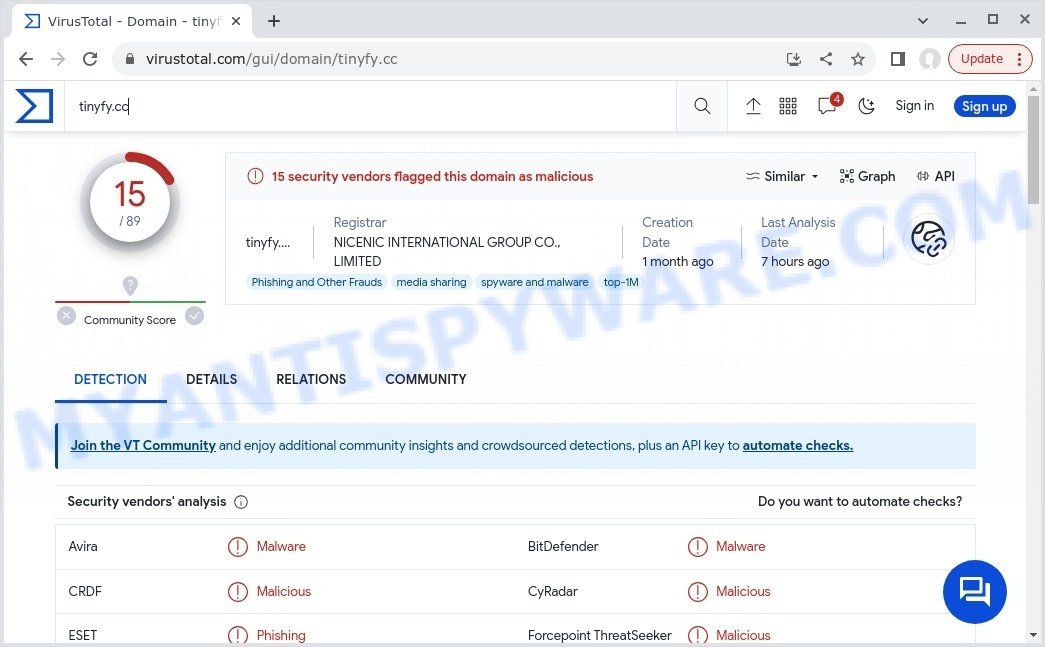This screenshot has width=1045, height=647.
Task: Click the CyRadar Malicious alert icon
Action: tap(697, 591)
